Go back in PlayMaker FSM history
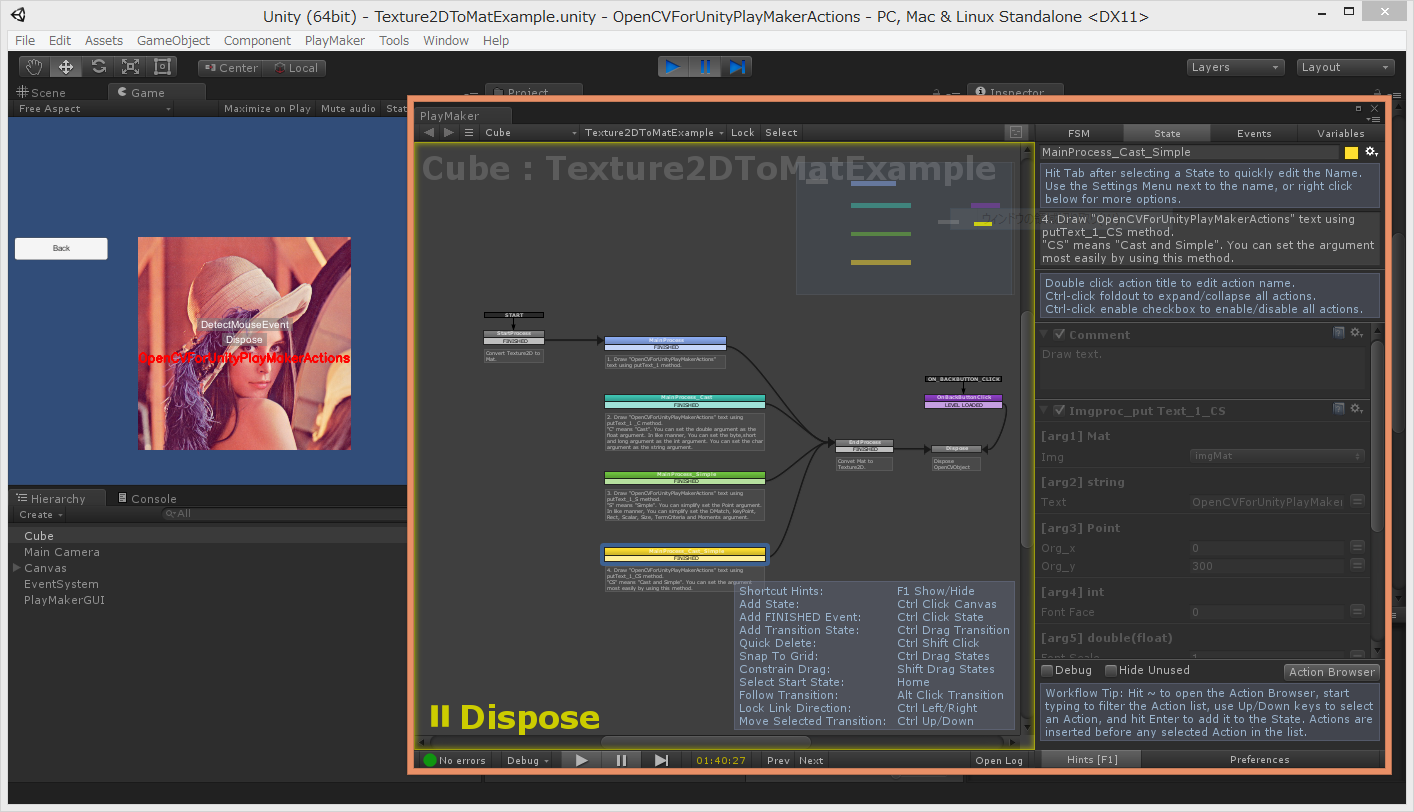 click(429, 132)
